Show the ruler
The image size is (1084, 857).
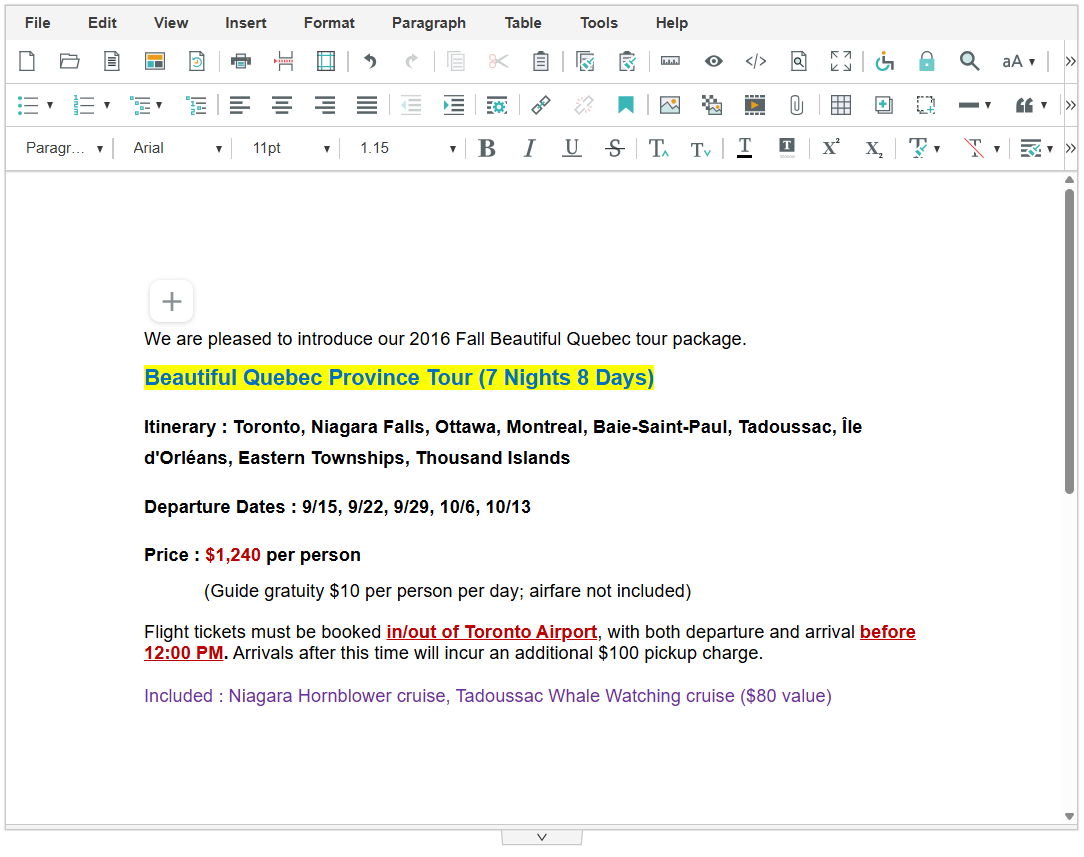click(x=670, y=62)
